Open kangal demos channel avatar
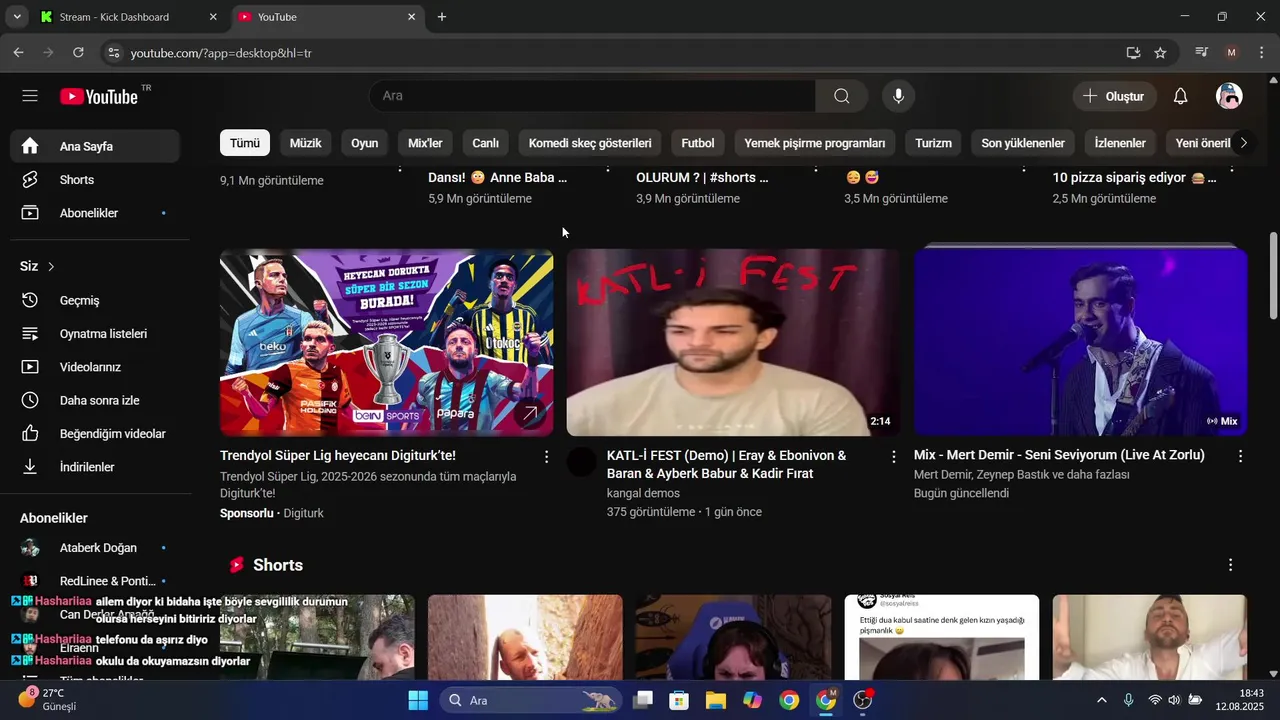 [581, 461]
